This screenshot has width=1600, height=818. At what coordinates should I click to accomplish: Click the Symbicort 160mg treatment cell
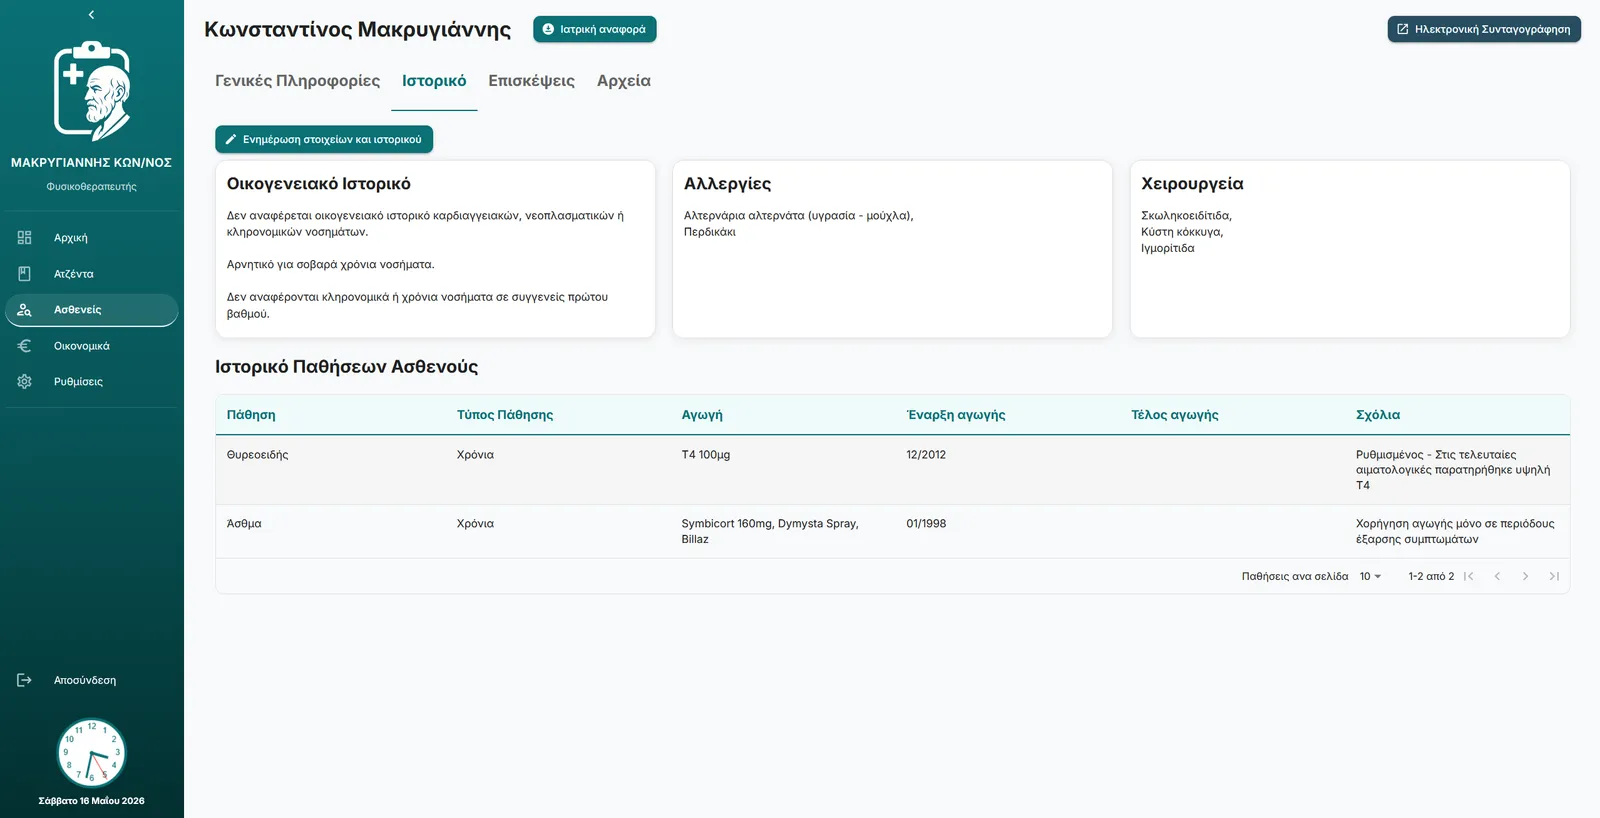click(x=770, y=531)
